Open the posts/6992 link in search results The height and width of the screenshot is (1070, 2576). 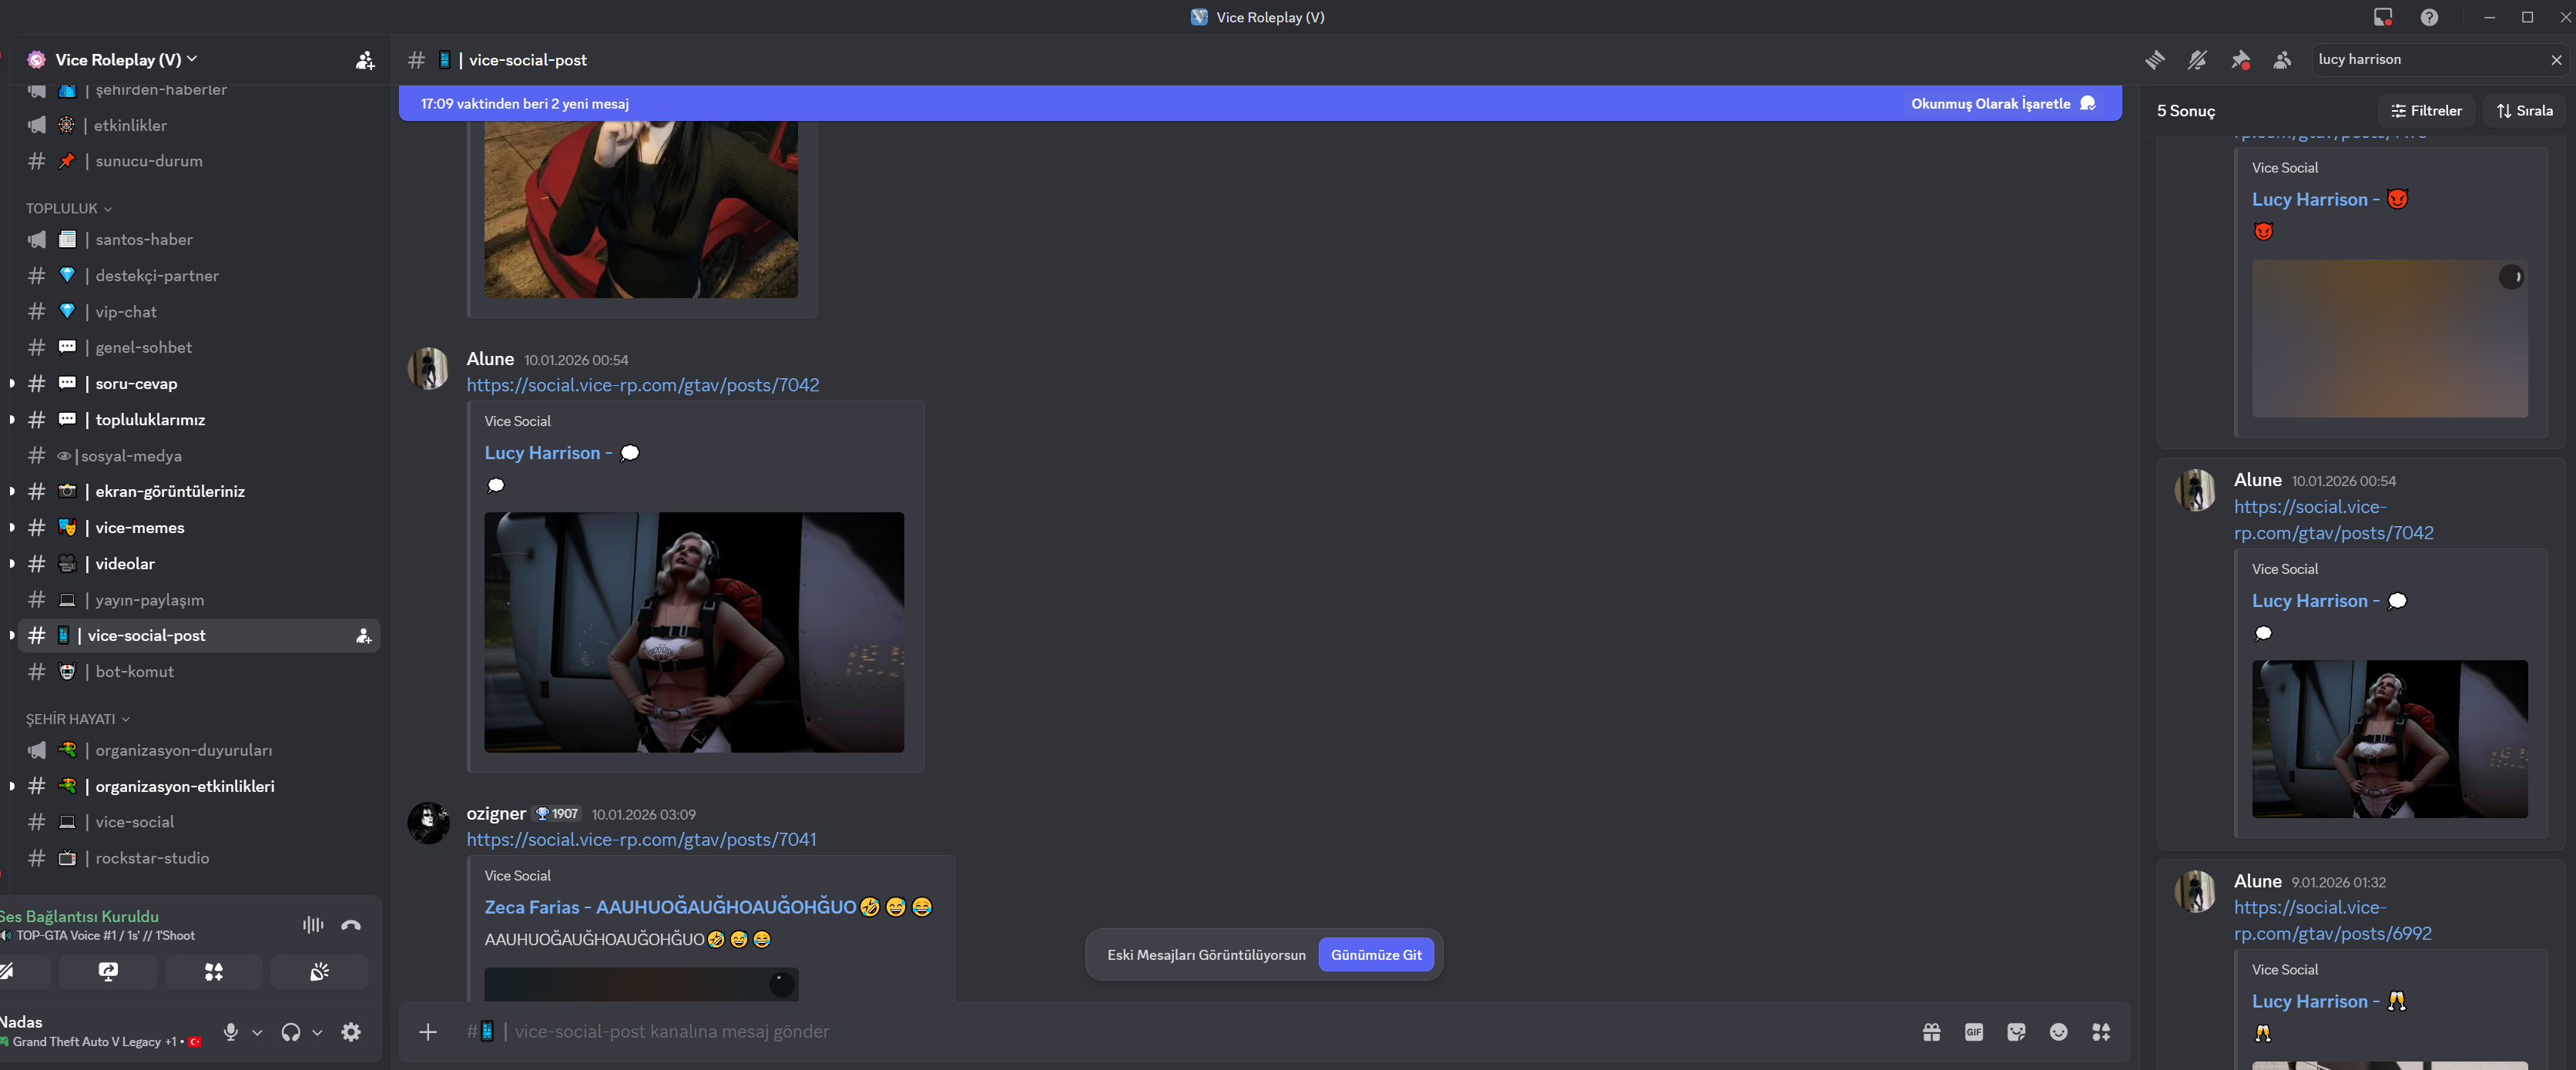coord(2333,920)
